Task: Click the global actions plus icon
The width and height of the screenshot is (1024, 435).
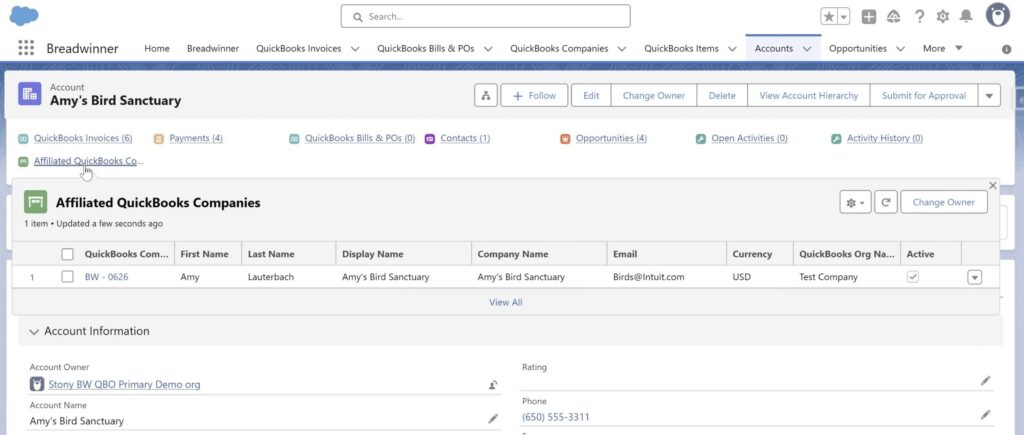Action: 869,16
